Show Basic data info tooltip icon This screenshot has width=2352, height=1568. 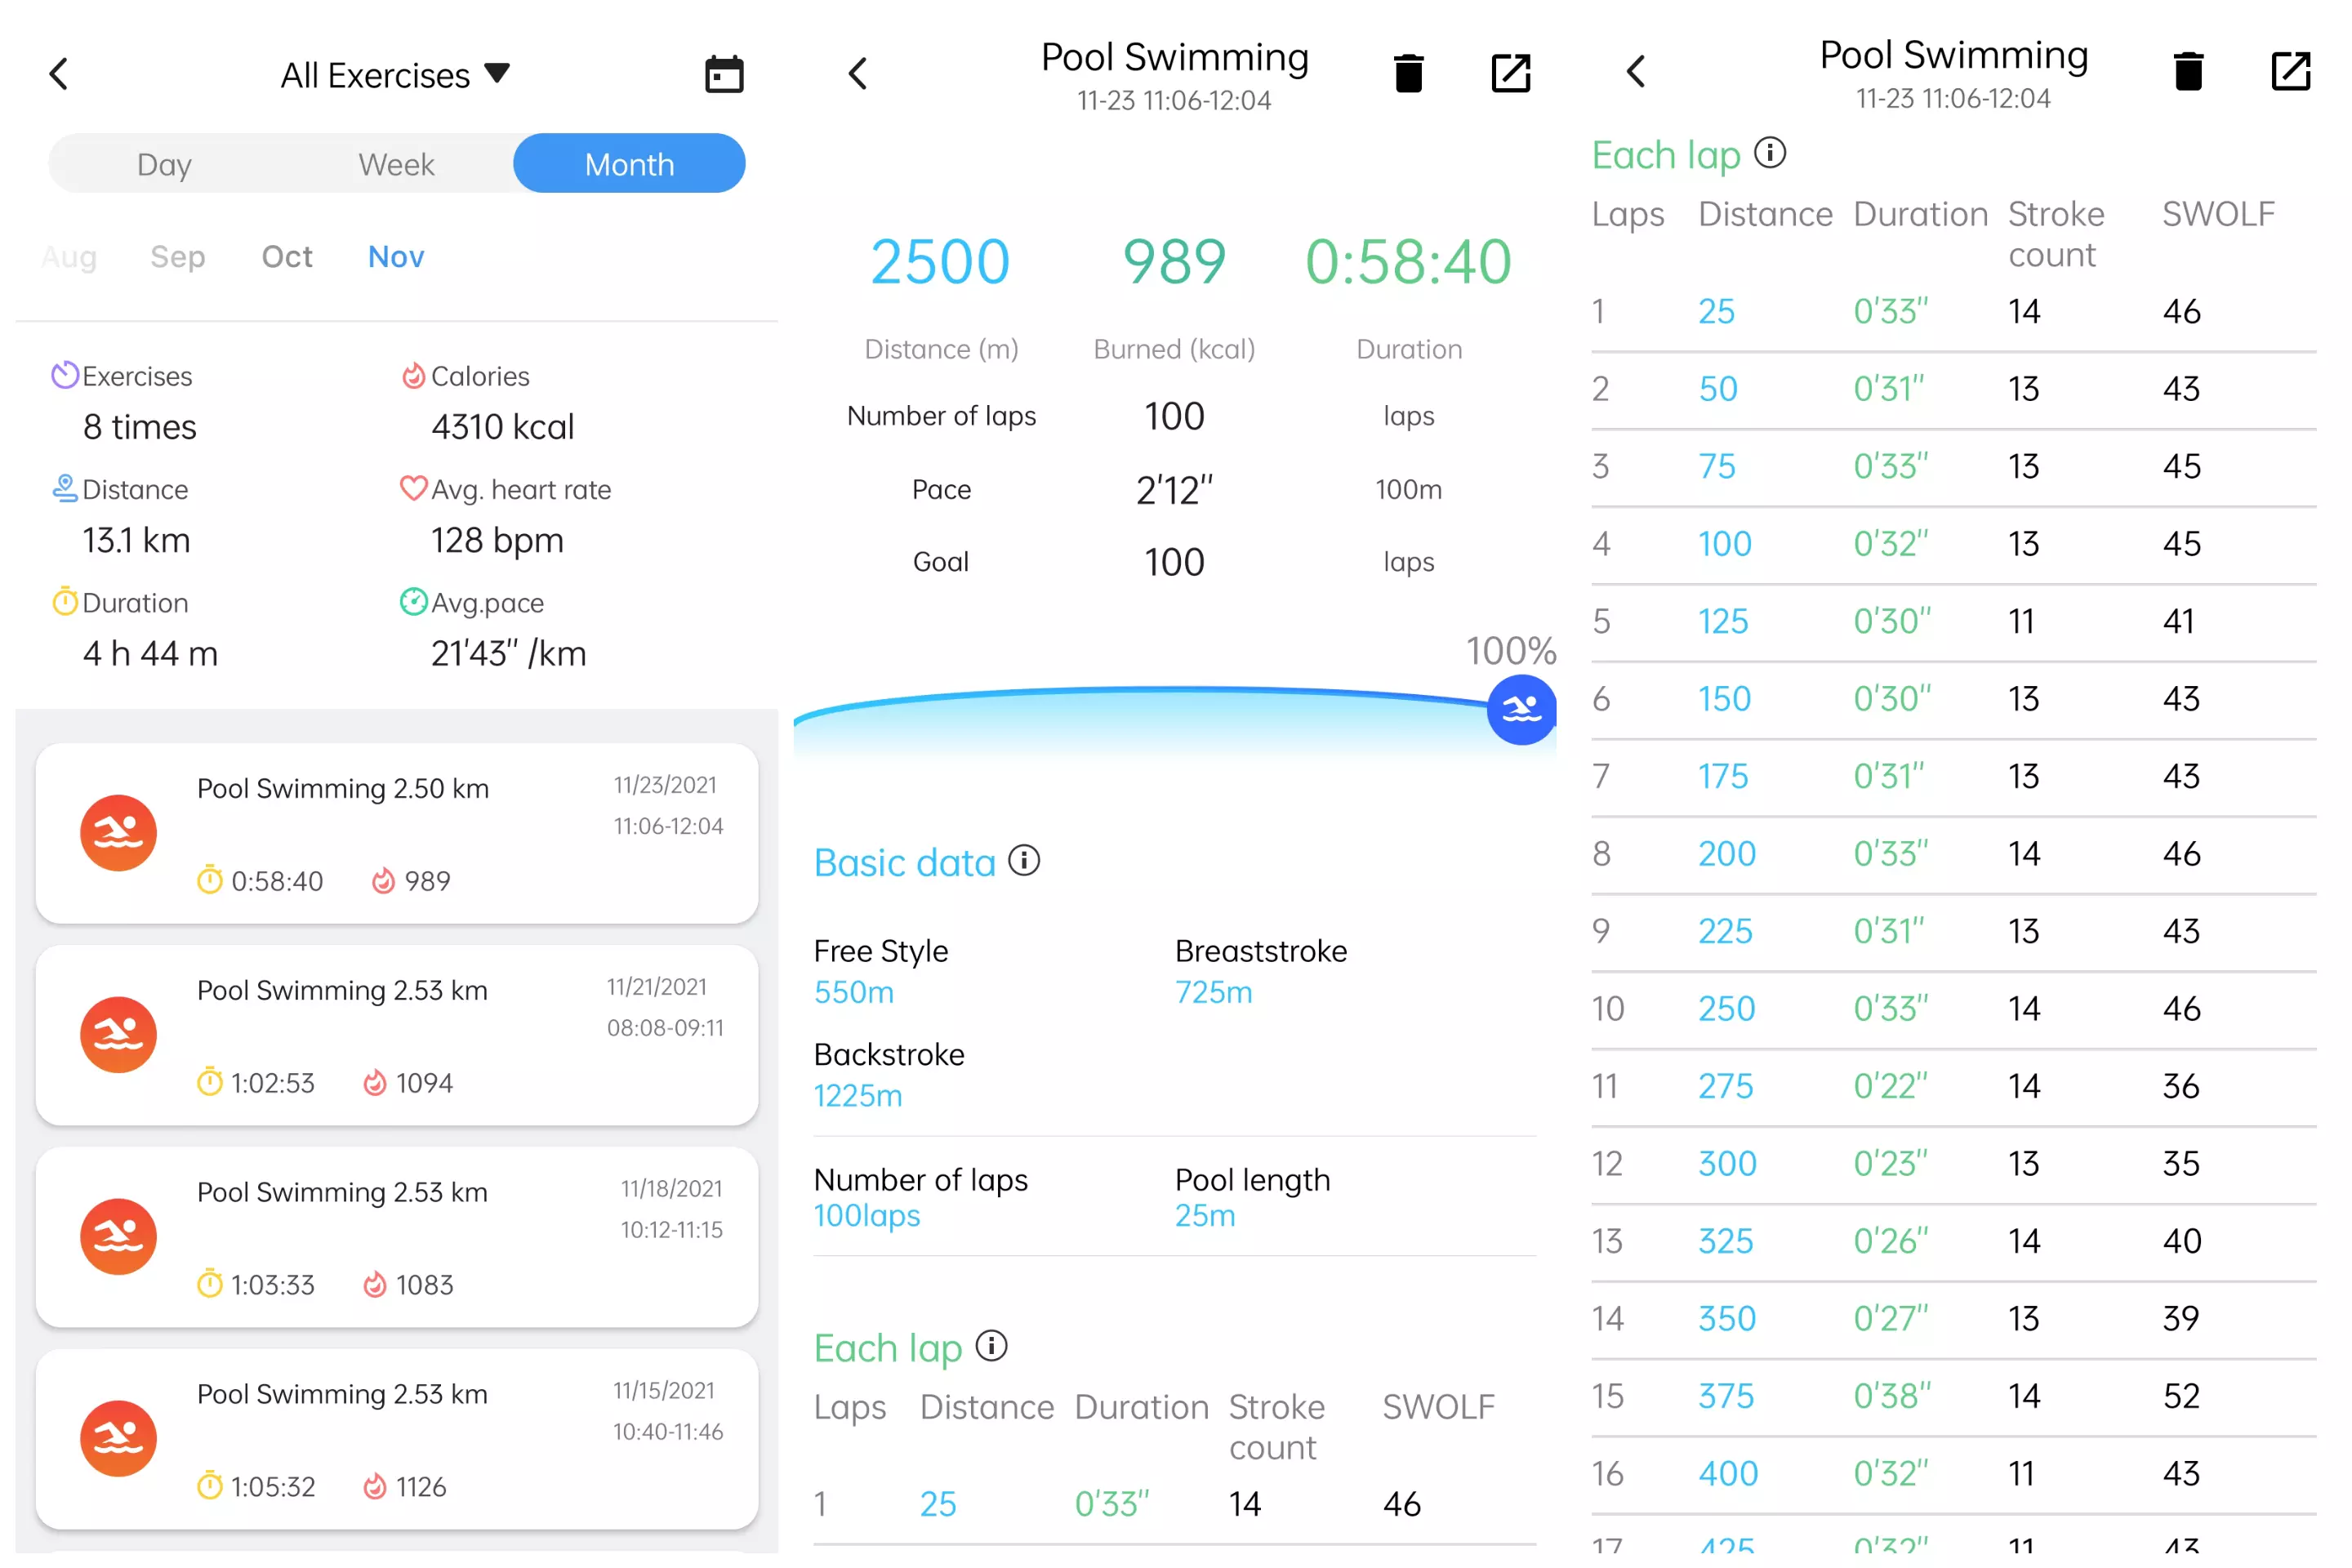pos(1024,861)
